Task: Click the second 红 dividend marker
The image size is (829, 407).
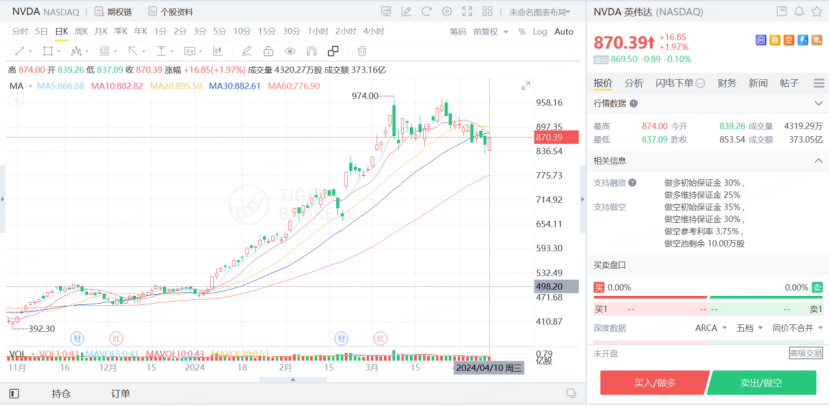Action: (x=380, y=337)
